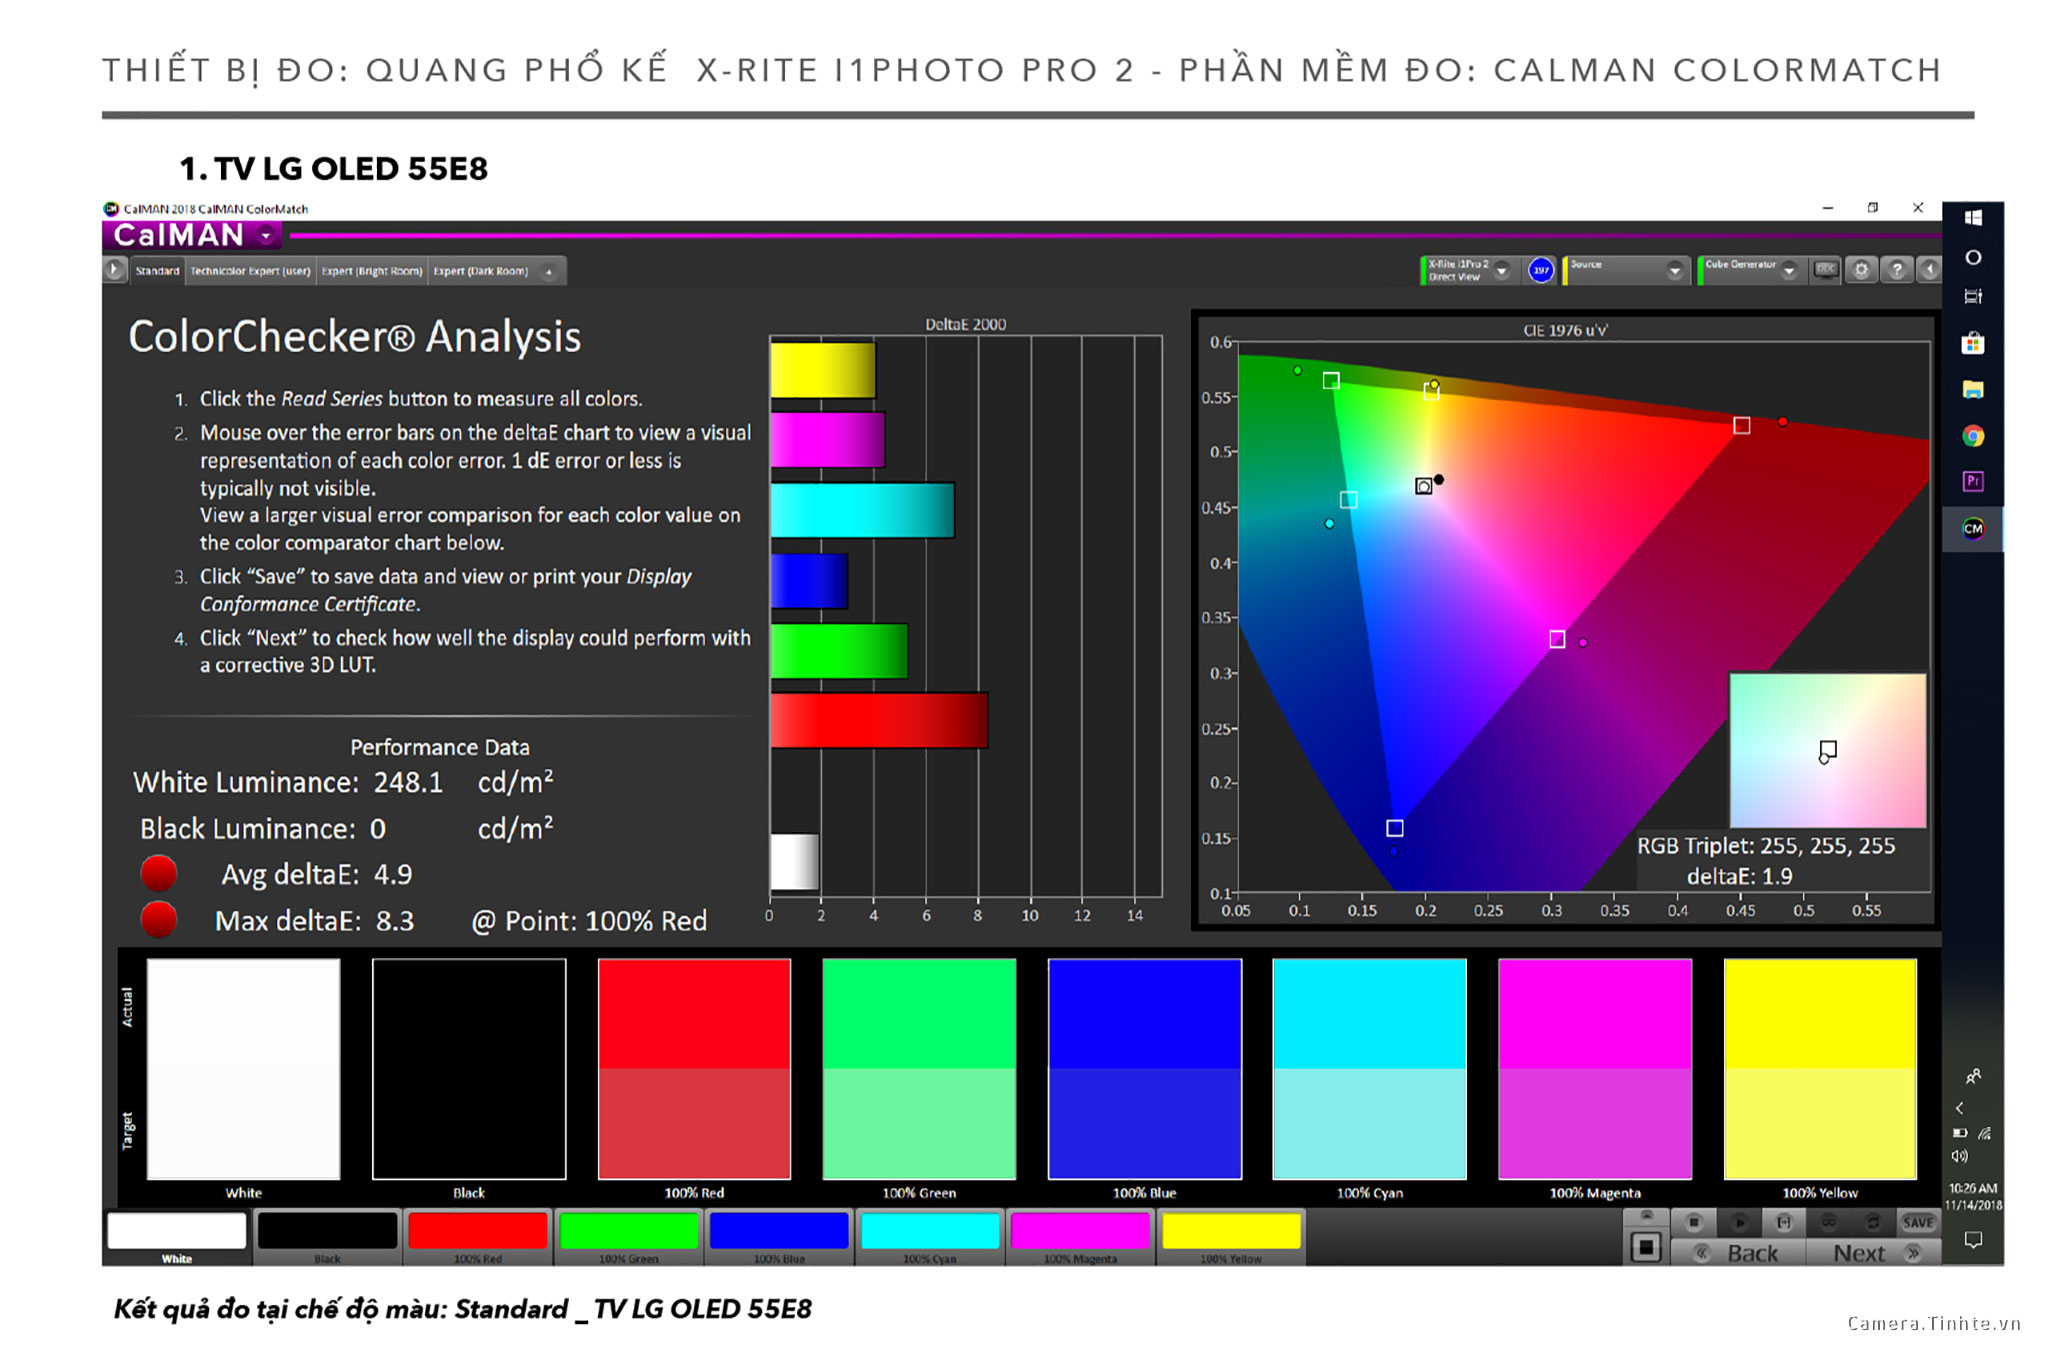Switch to Technicolor Expert (user) tab
The width and height of the screenshot is (2048, 1361).
click(250, 271)
